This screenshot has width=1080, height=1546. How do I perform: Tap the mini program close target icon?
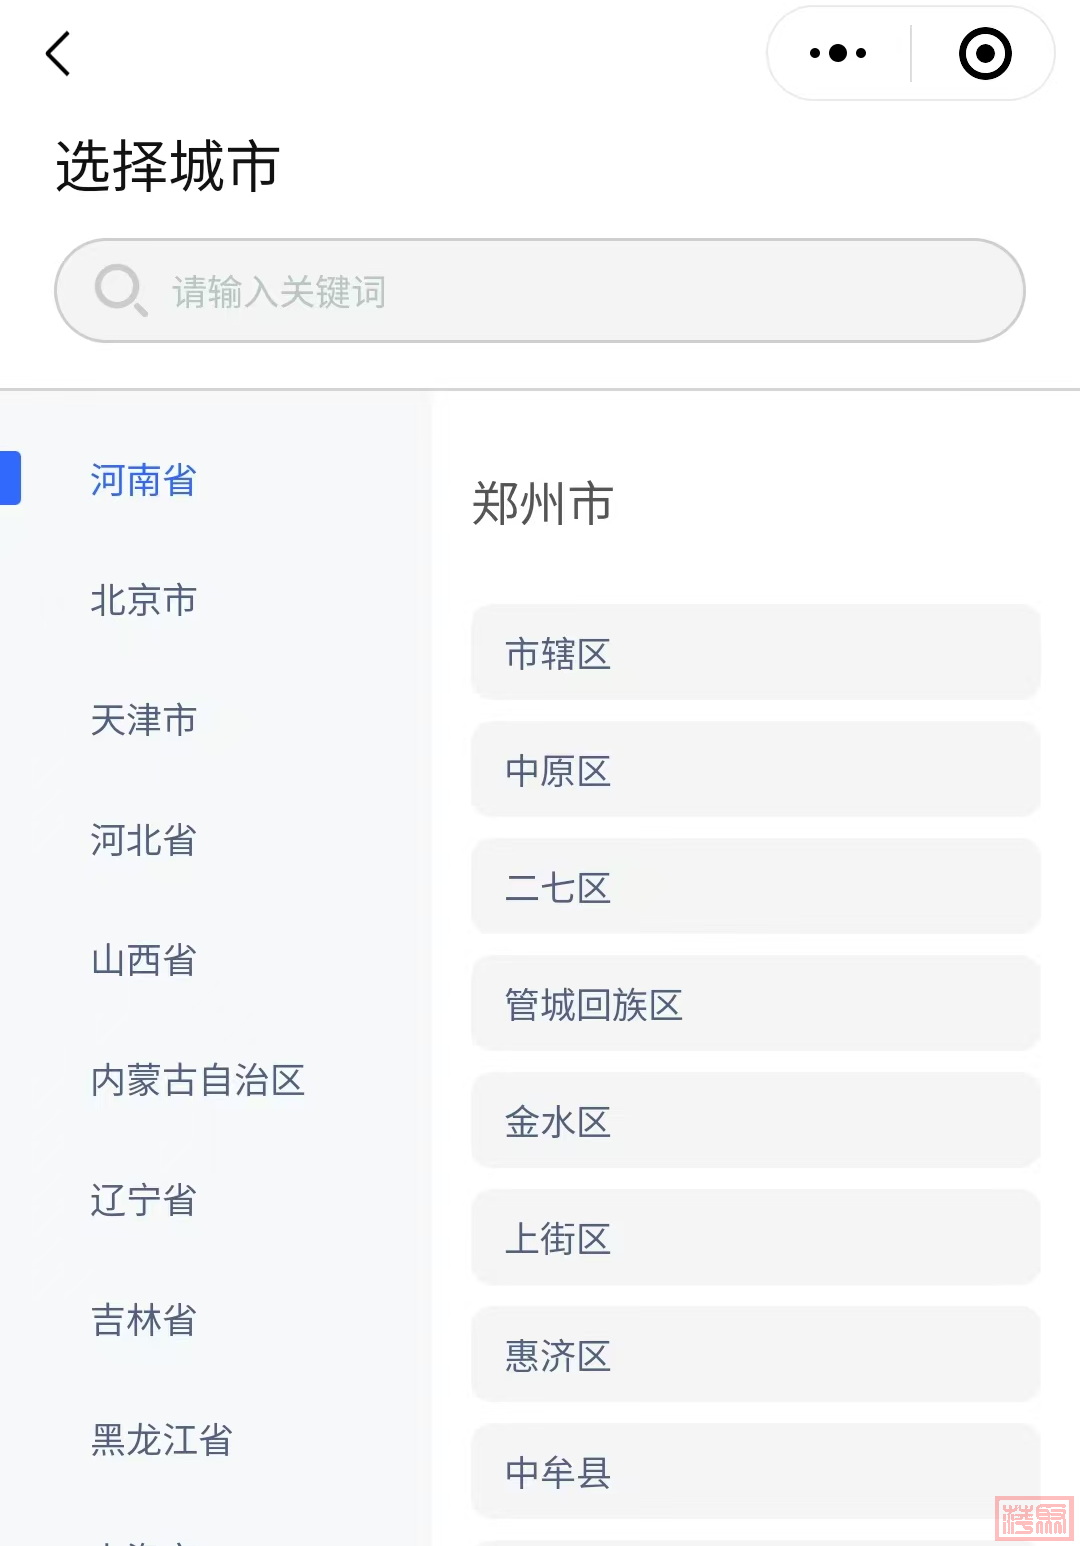985,54
